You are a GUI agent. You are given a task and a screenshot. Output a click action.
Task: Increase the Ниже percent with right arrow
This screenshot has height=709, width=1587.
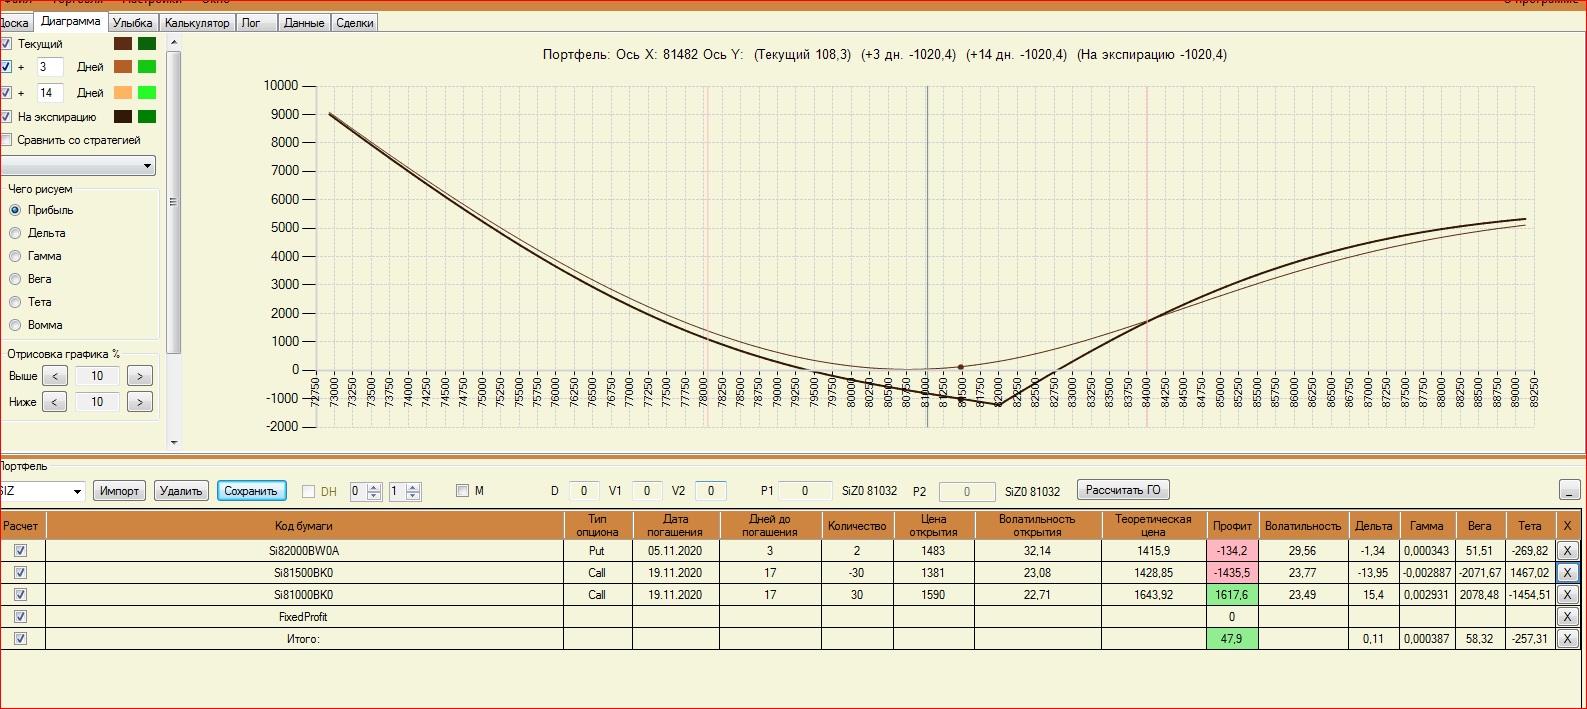140,402
